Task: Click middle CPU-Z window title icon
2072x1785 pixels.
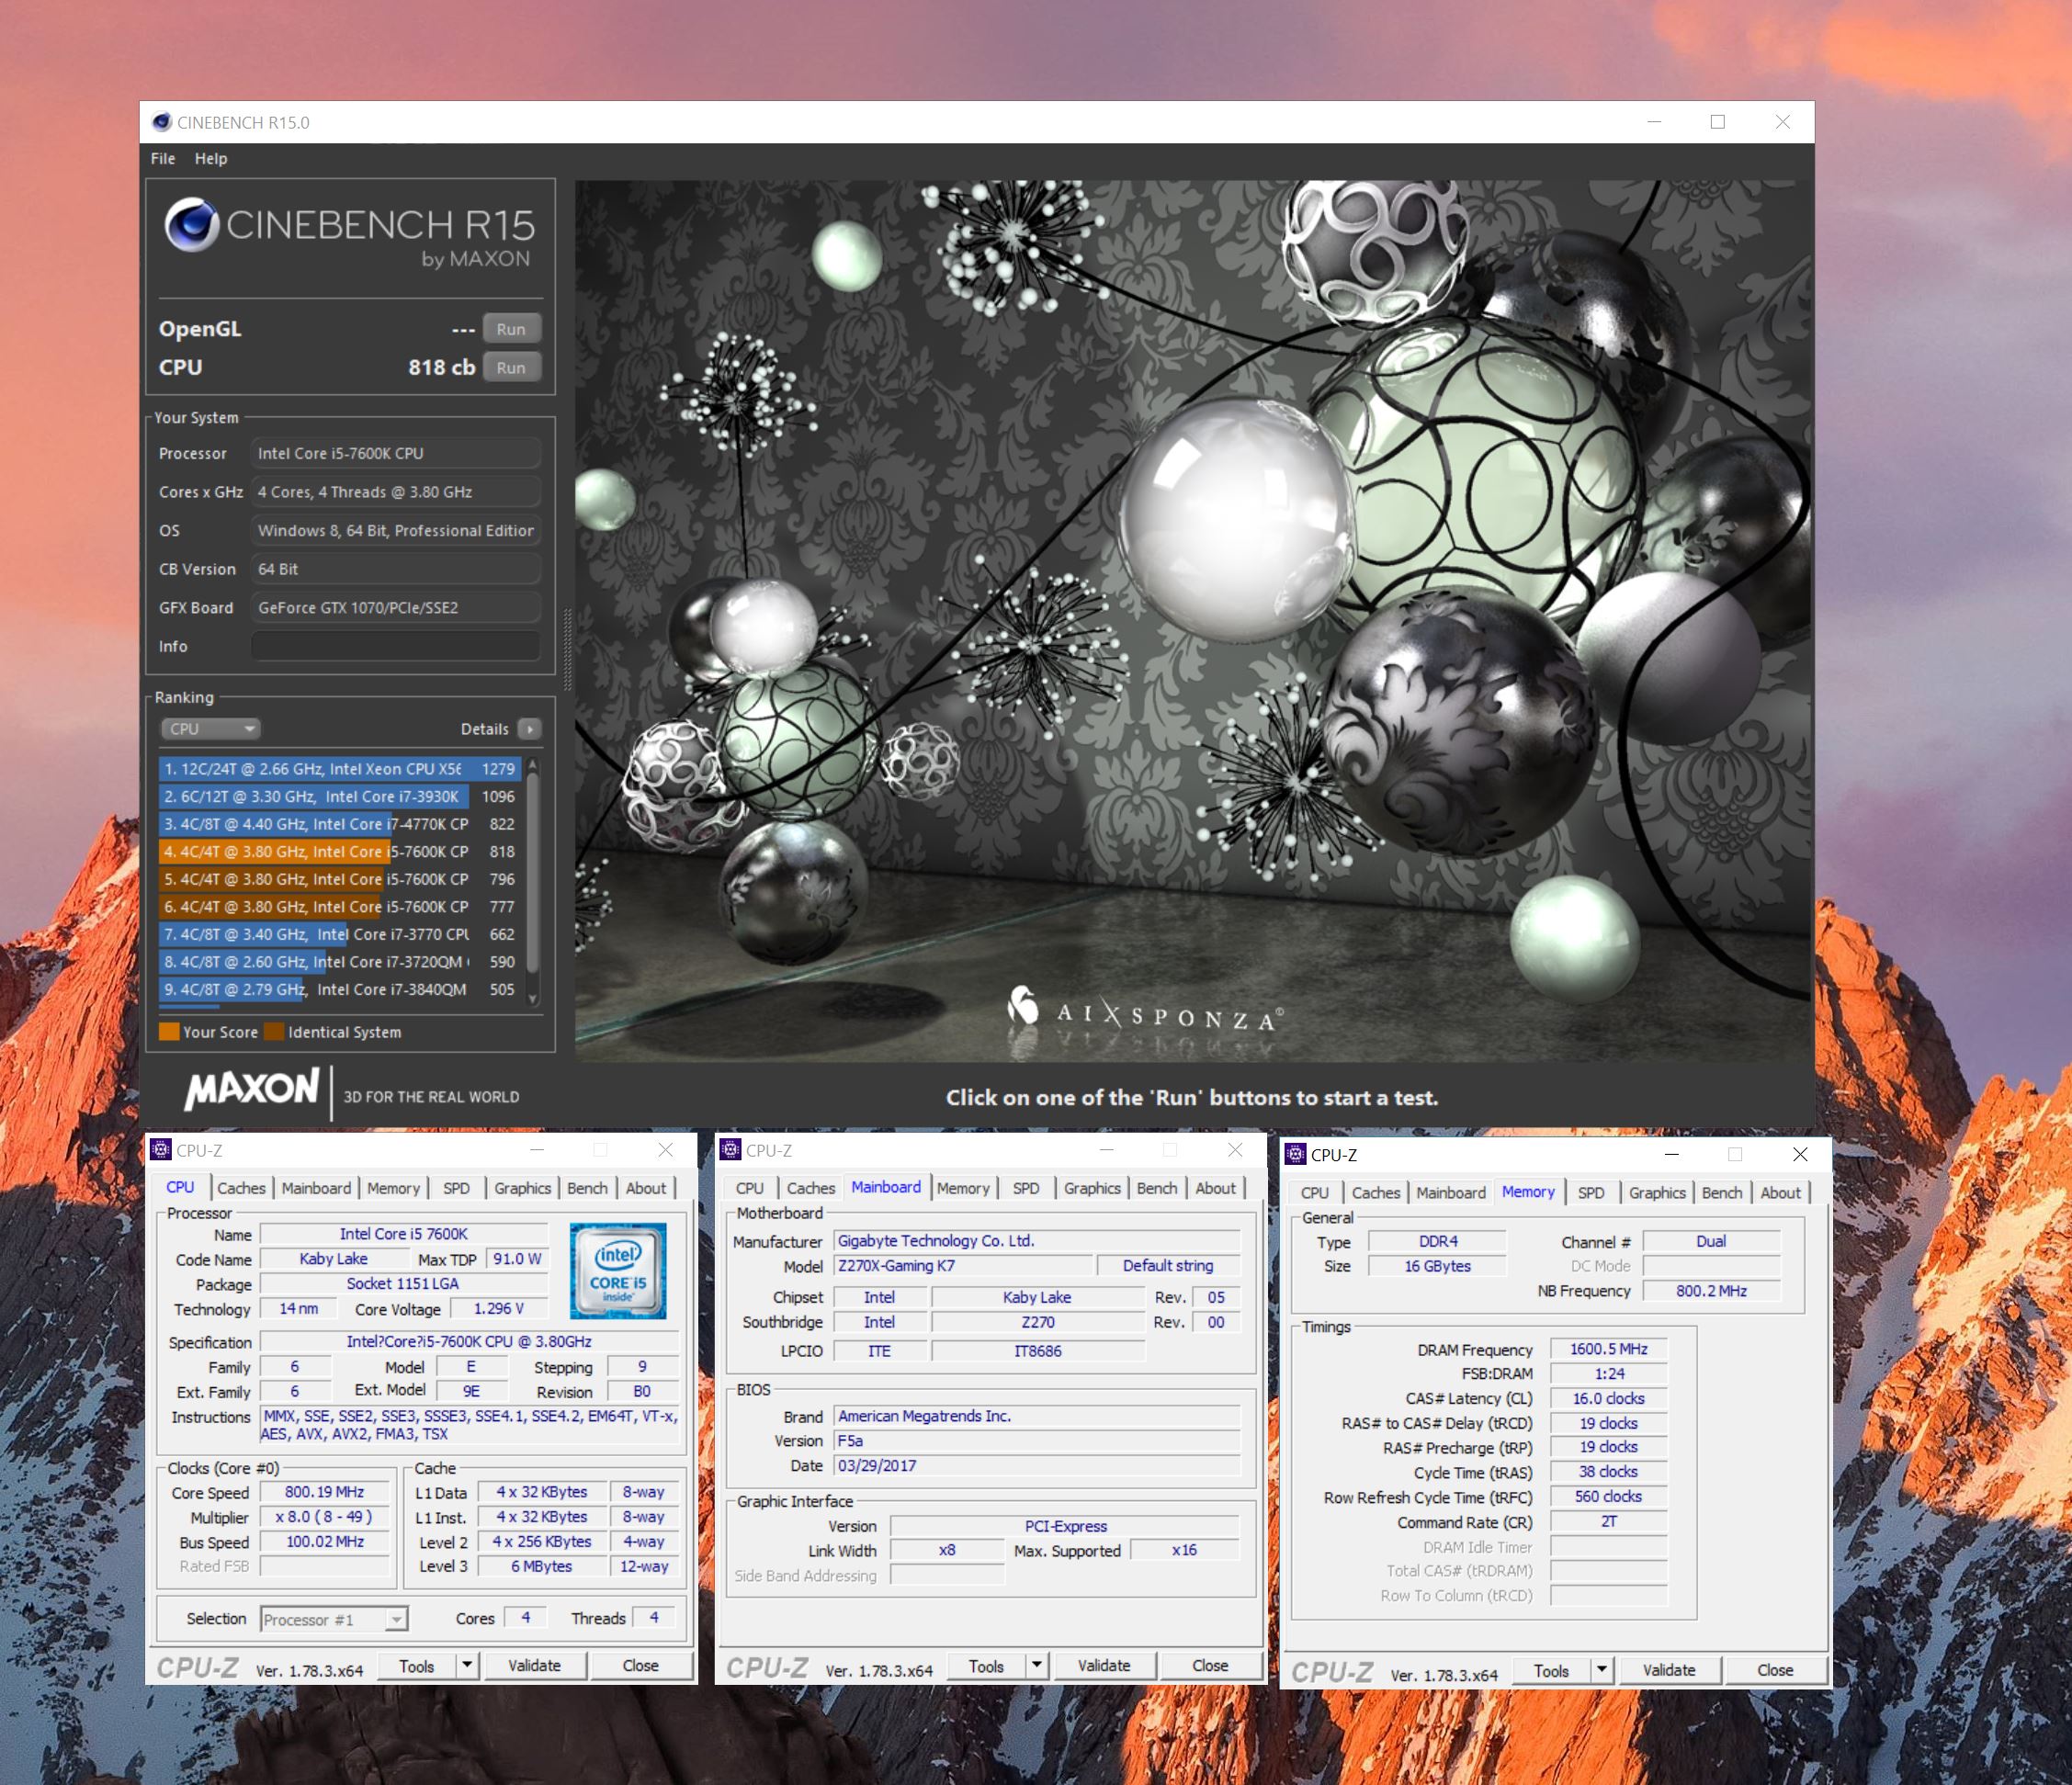Action: click(x=731, y=1150)
